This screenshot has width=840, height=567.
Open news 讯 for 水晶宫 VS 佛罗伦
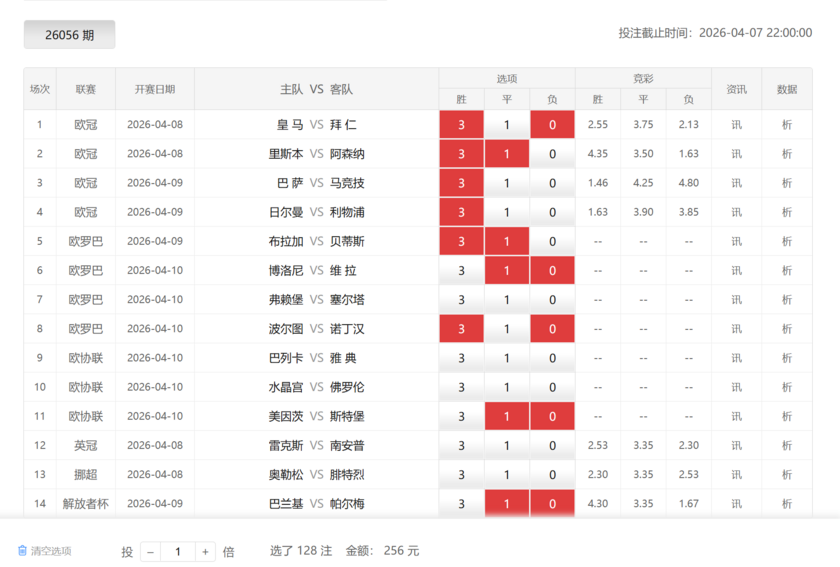point(737,387)
